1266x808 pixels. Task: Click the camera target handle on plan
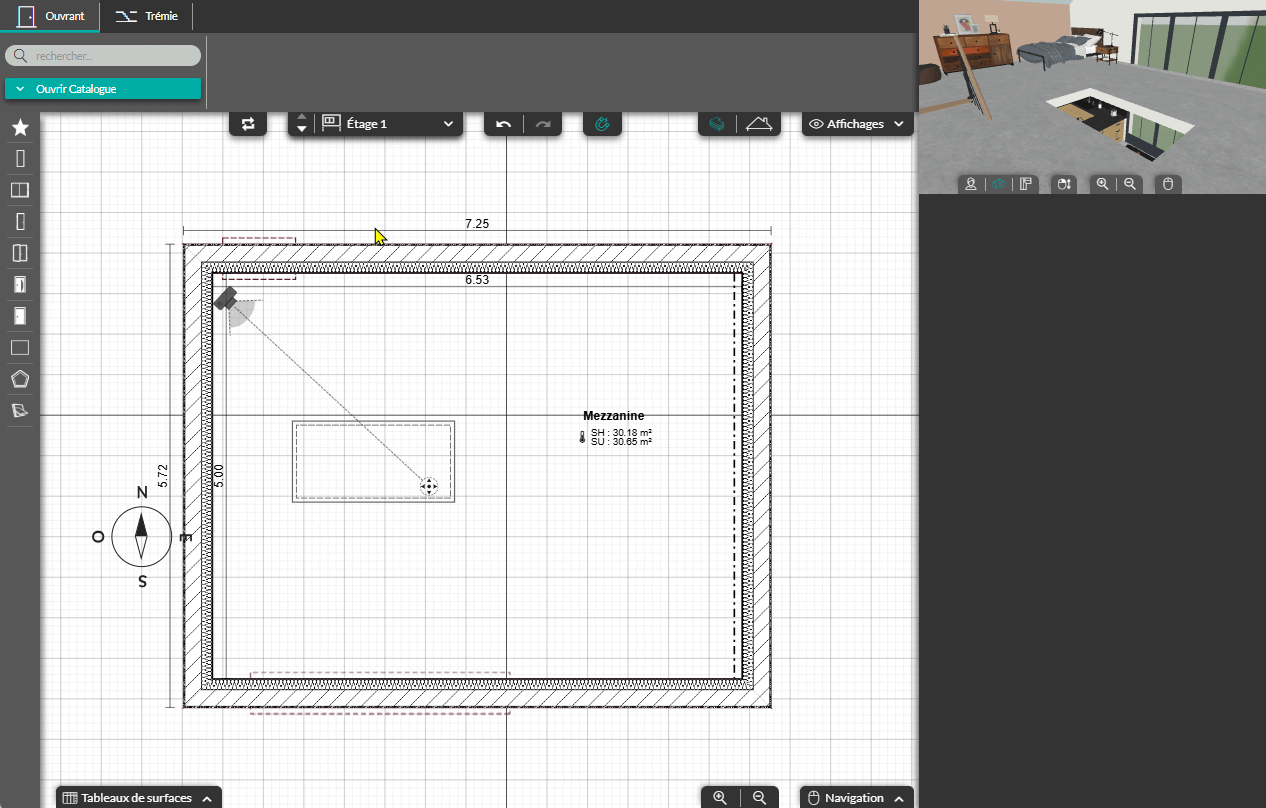click(x=429, y=486)
